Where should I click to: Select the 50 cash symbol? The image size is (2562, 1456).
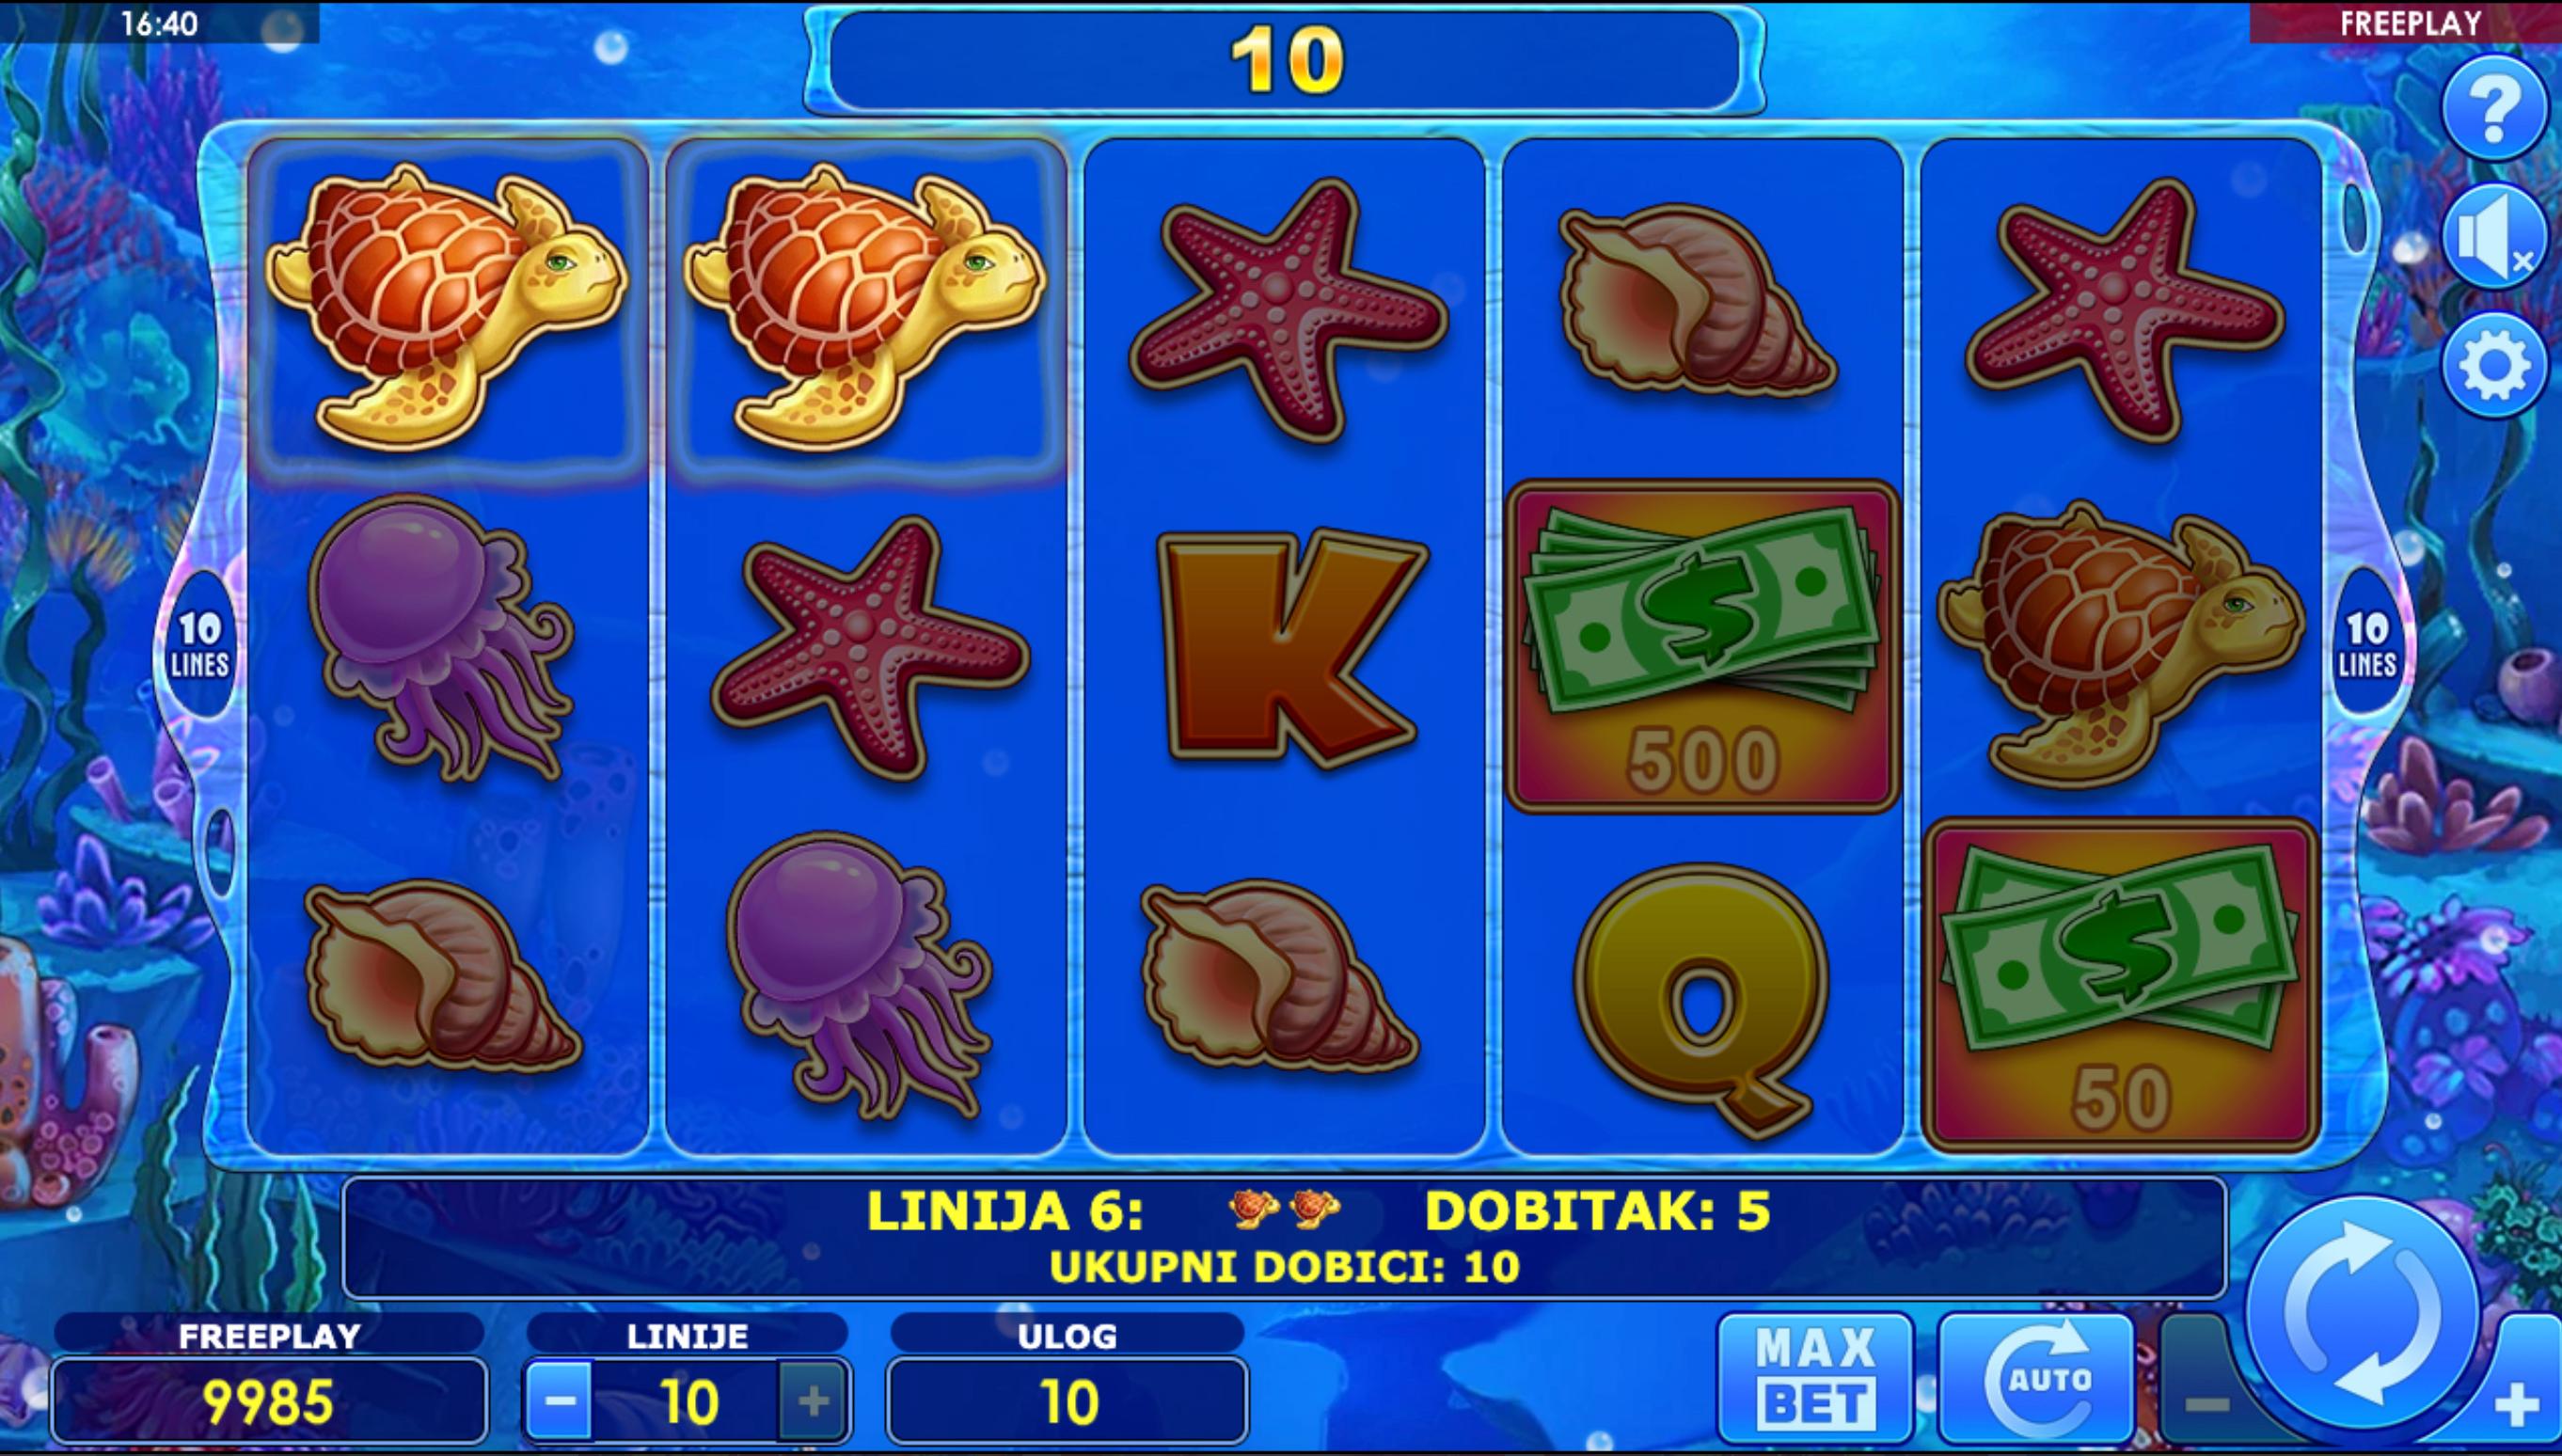click(x=2121, y=986)
